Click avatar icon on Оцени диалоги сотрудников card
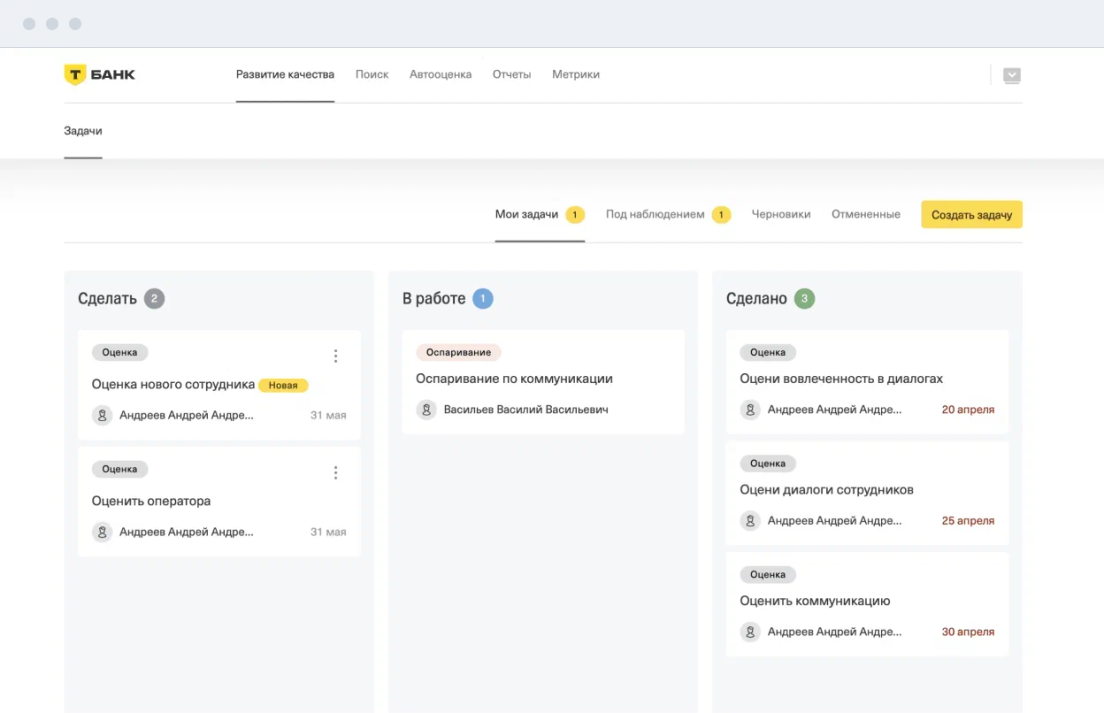 click(x=750, y=521)
